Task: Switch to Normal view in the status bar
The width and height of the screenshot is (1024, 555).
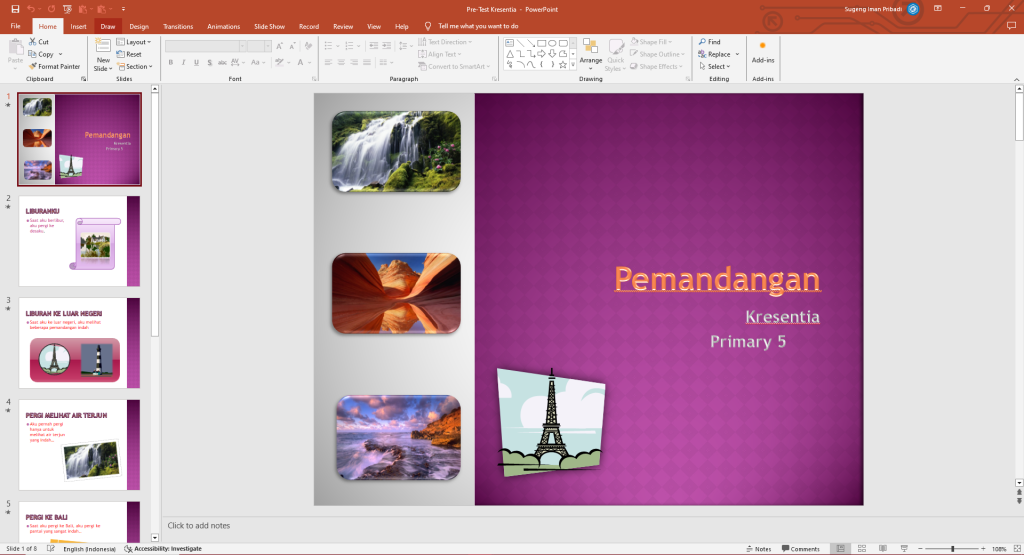Action: [840, 549]
